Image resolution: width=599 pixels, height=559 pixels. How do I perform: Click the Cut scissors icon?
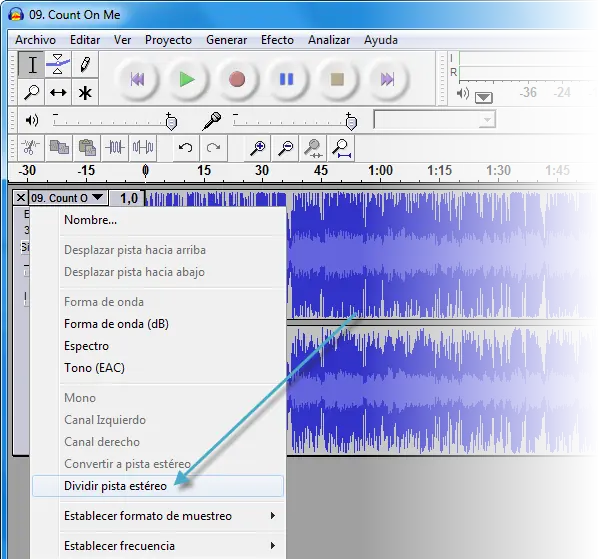[31, 147]
